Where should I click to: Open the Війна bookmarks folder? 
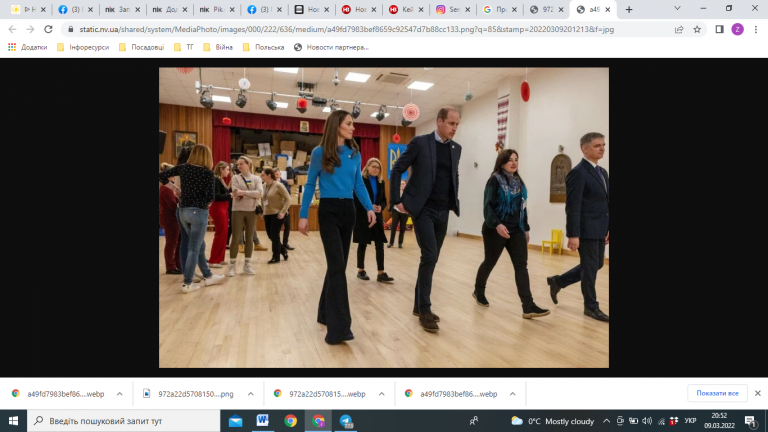point(218,47)
